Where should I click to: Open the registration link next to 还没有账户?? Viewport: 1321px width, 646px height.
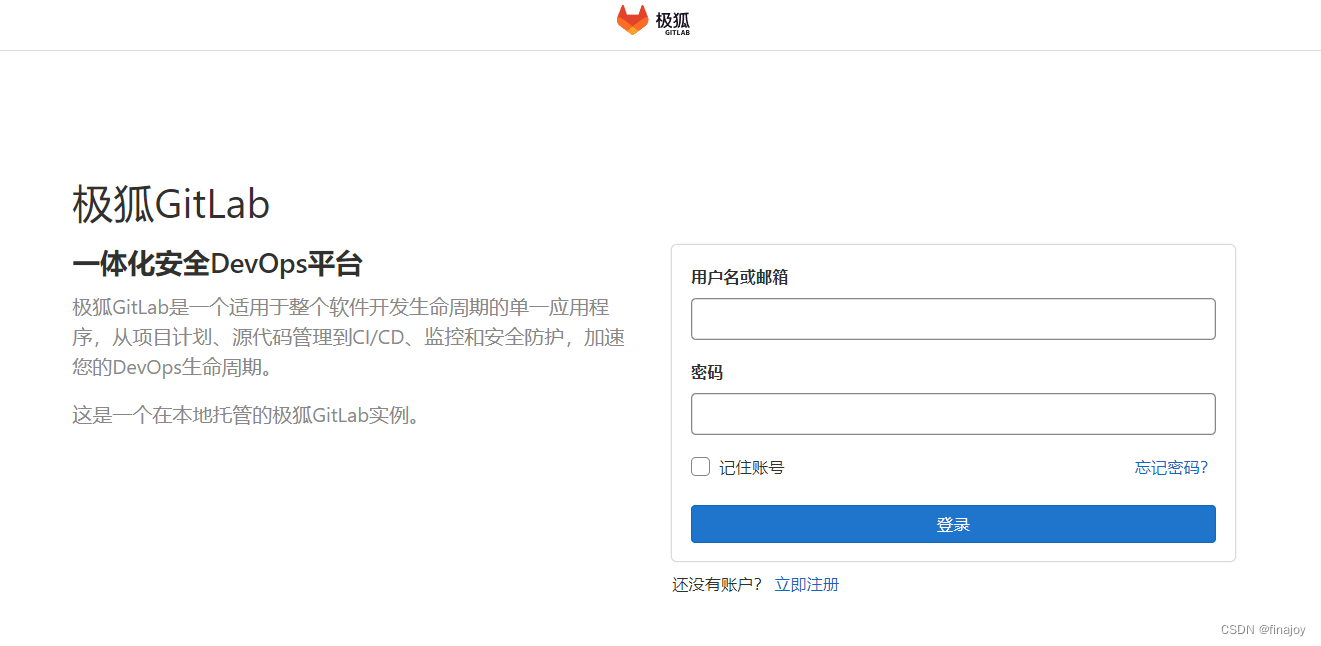pyautogui.click(x=806, y=583)
